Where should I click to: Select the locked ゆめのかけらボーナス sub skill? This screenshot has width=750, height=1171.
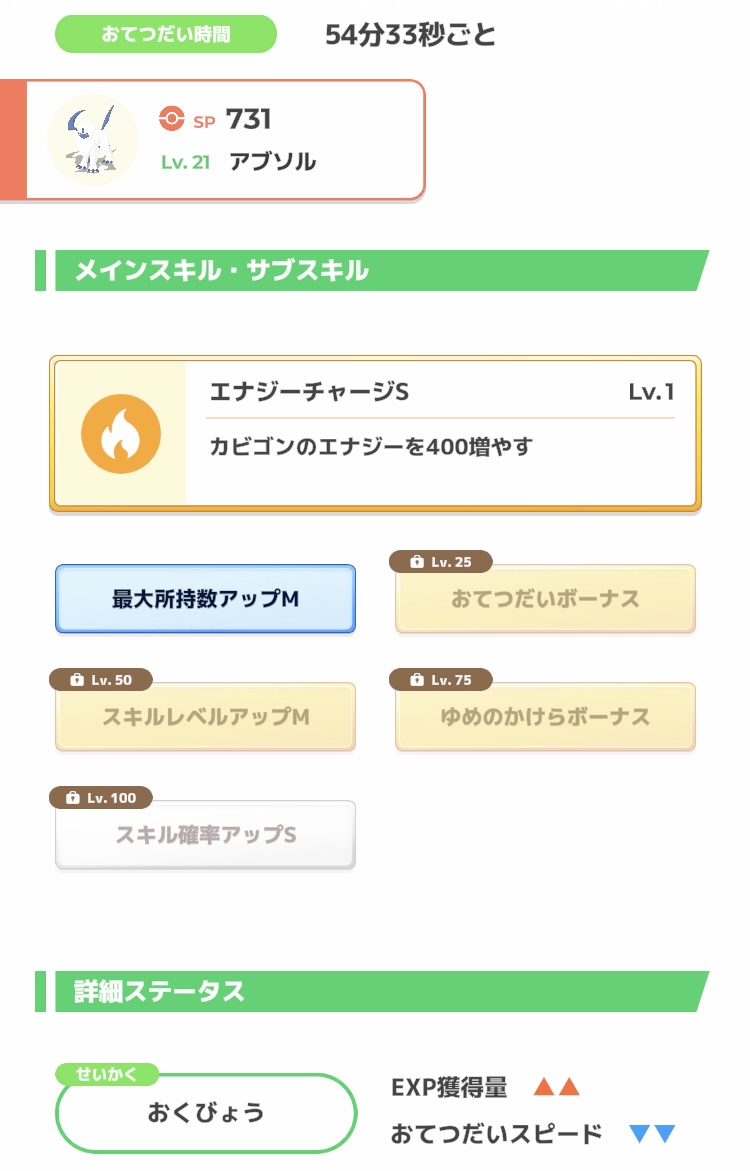point(545,717)
